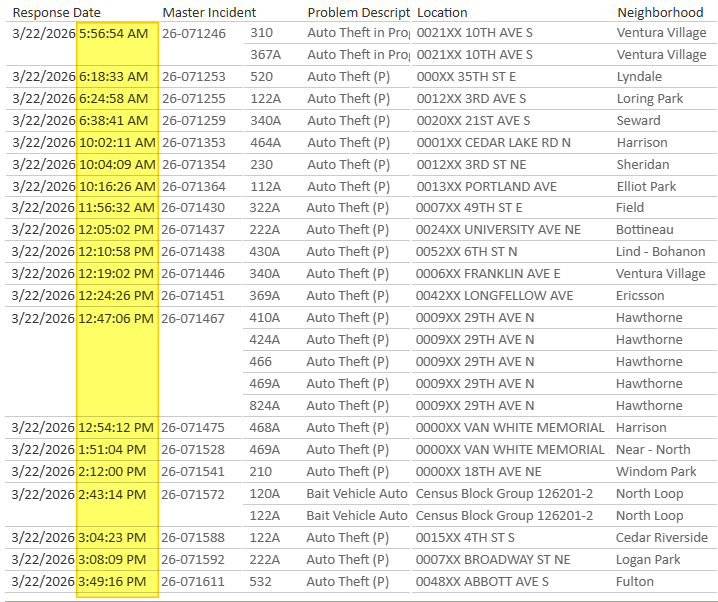Select incident 26-071467

tap(193, 318)
